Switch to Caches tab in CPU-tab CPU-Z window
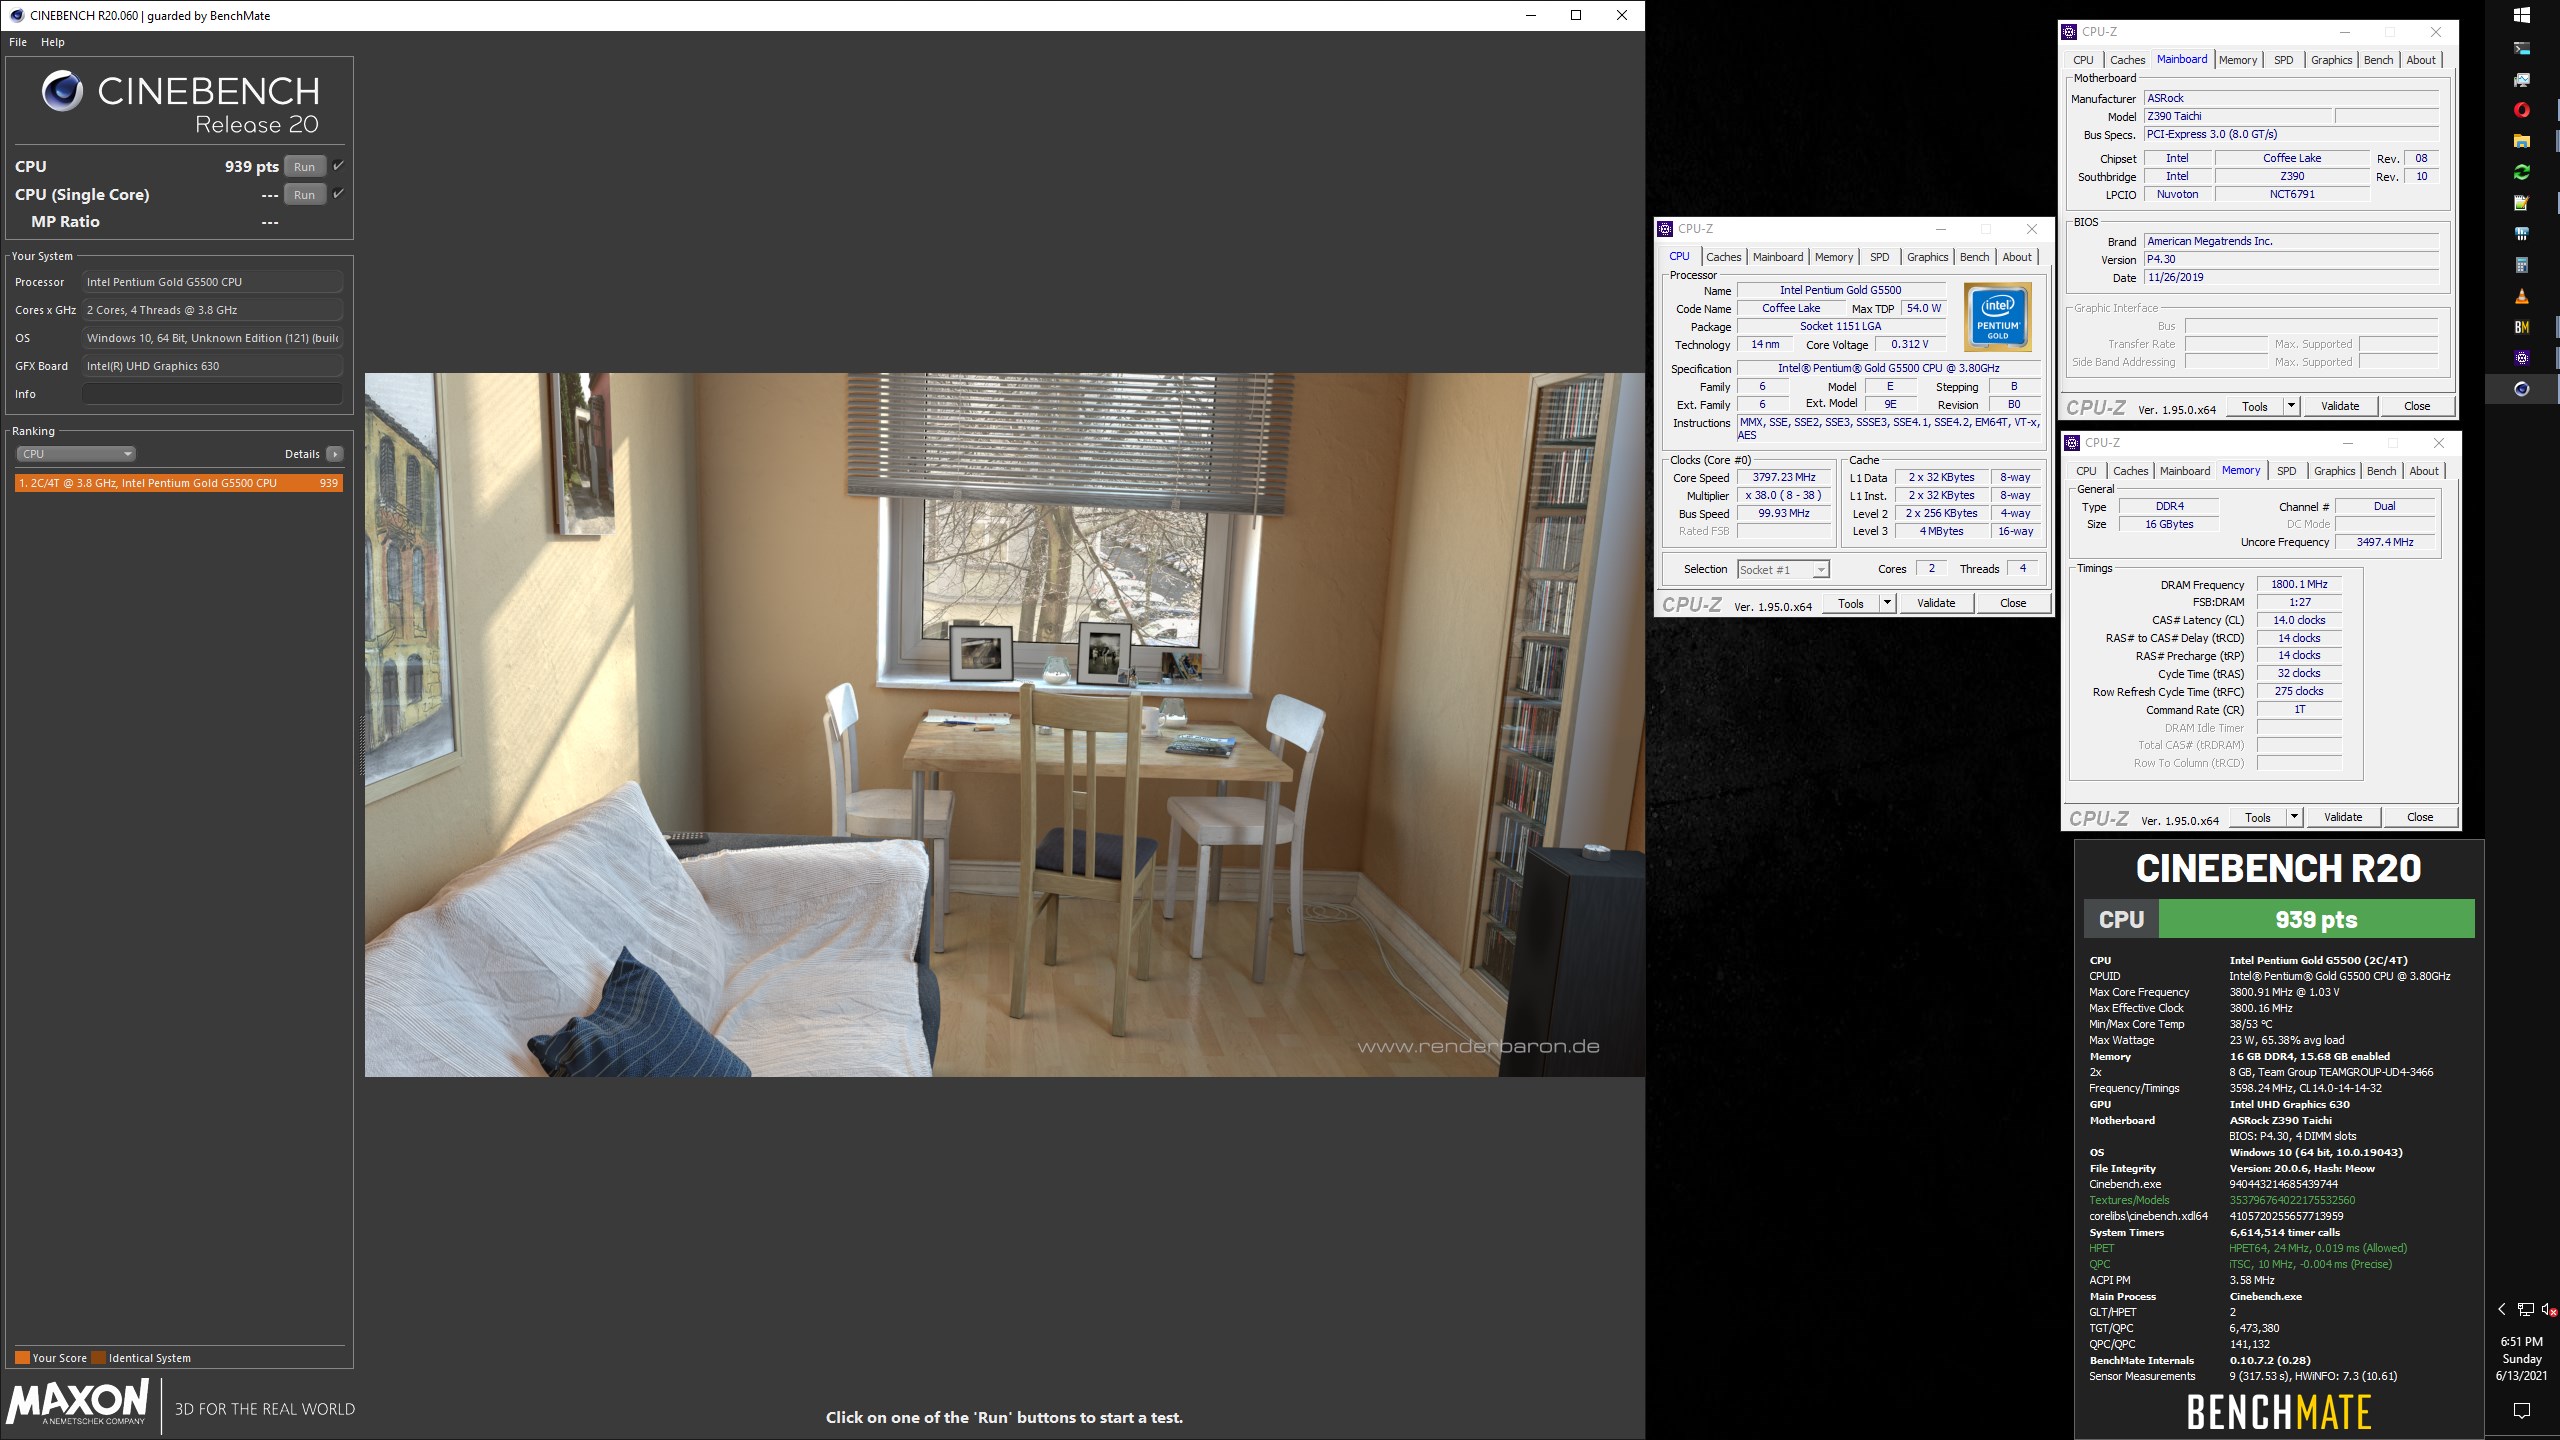Image resolution: width=2560 pixels, height=1440 pixels. tap(1723, 257)
